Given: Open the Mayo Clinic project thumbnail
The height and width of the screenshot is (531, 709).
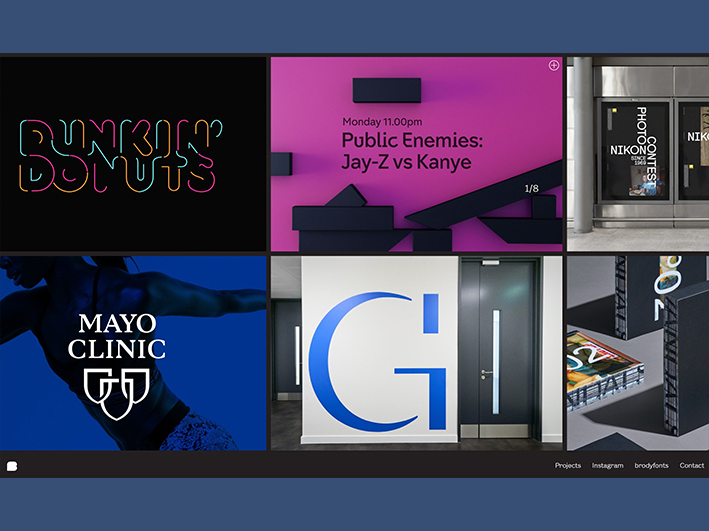Looking at the screenshot, I should (x=133, y=353).
